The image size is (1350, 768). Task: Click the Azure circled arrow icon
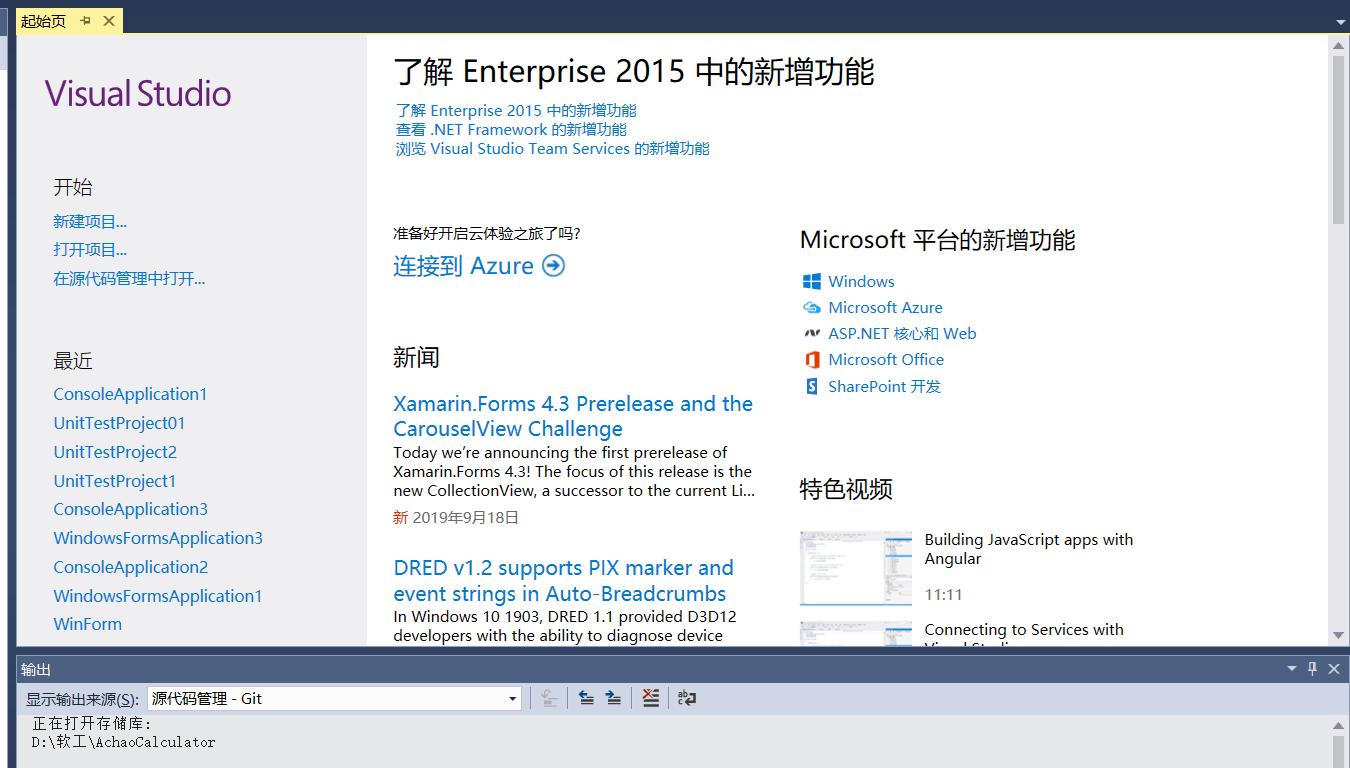tap(553, 266)
